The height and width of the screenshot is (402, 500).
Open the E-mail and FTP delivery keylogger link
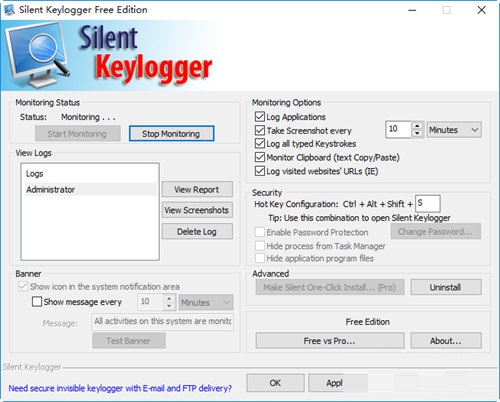pyautogui.click(x=120, y=388)
